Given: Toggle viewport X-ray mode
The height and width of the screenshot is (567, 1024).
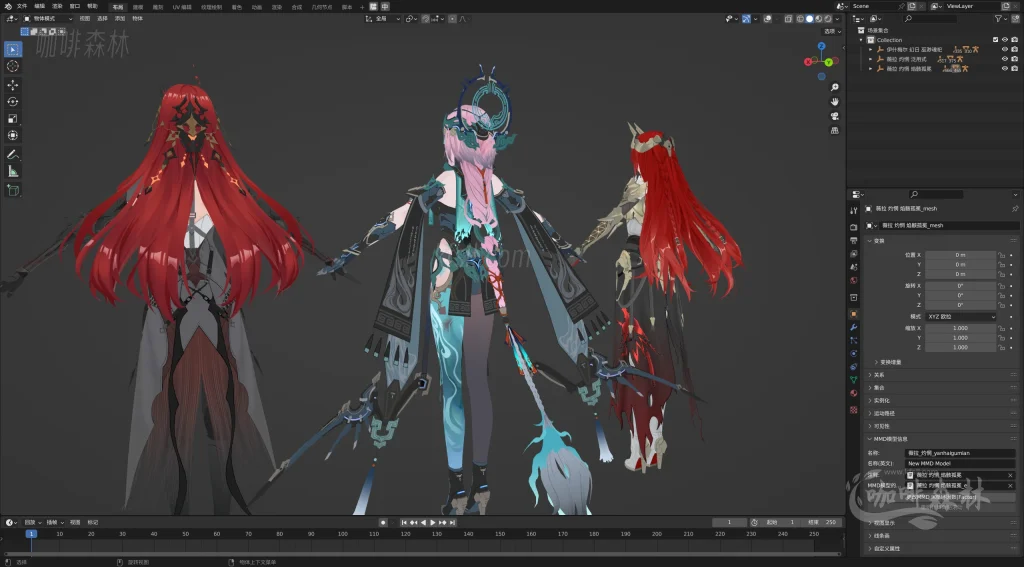Looking at the screenshot, I should (x=789, y=18).
